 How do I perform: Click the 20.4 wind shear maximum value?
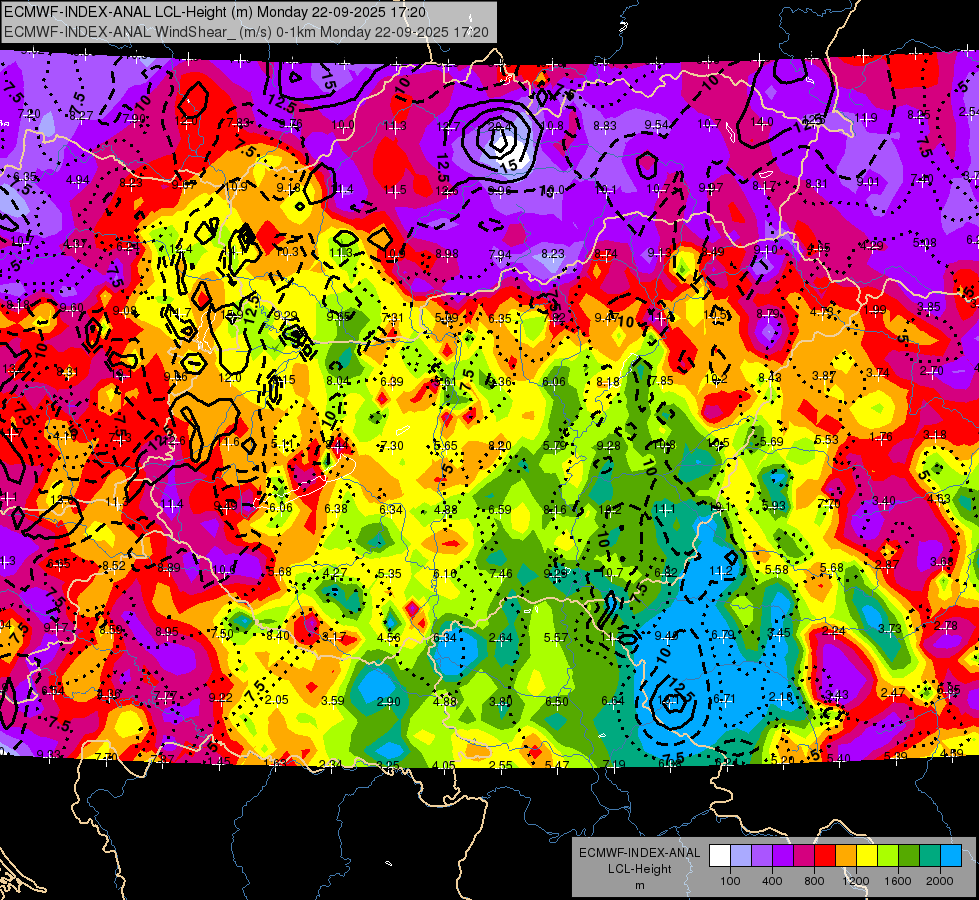499,126
